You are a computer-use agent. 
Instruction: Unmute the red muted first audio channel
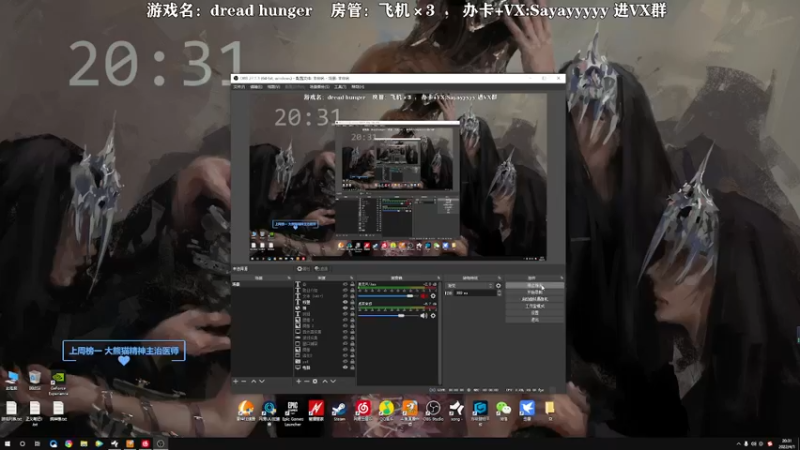click(x=423, y=296)
